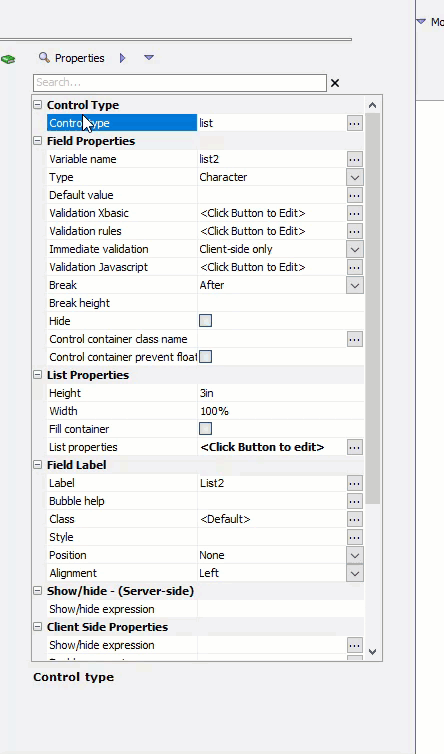Screen dimensions: 444x754
Task: Open the Break dropdown set to After
Action: tap(355, 285)
